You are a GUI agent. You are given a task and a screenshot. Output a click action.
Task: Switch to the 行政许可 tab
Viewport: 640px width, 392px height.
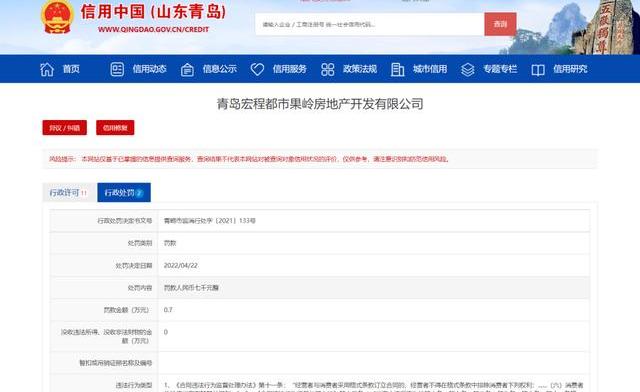coord(69,192)
